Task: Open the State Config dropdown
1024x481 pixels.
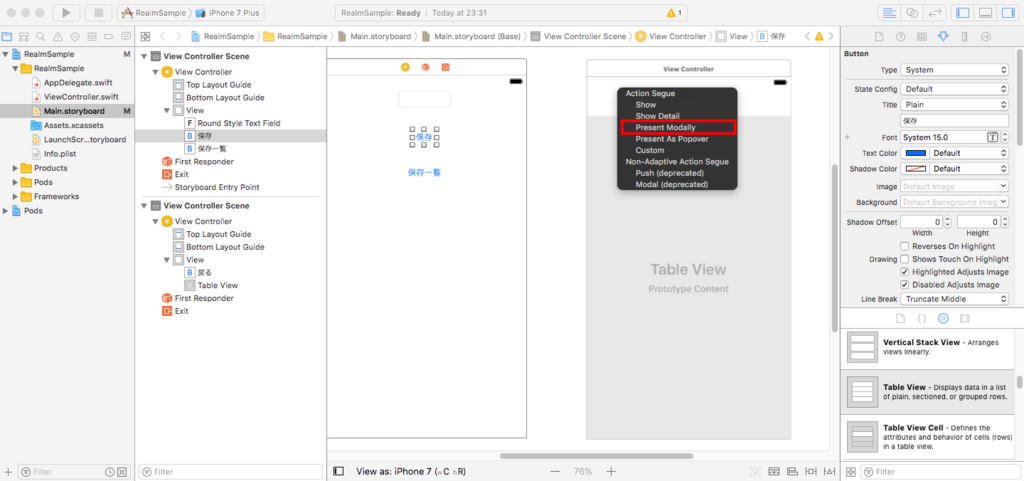Action: coord(954,89)
